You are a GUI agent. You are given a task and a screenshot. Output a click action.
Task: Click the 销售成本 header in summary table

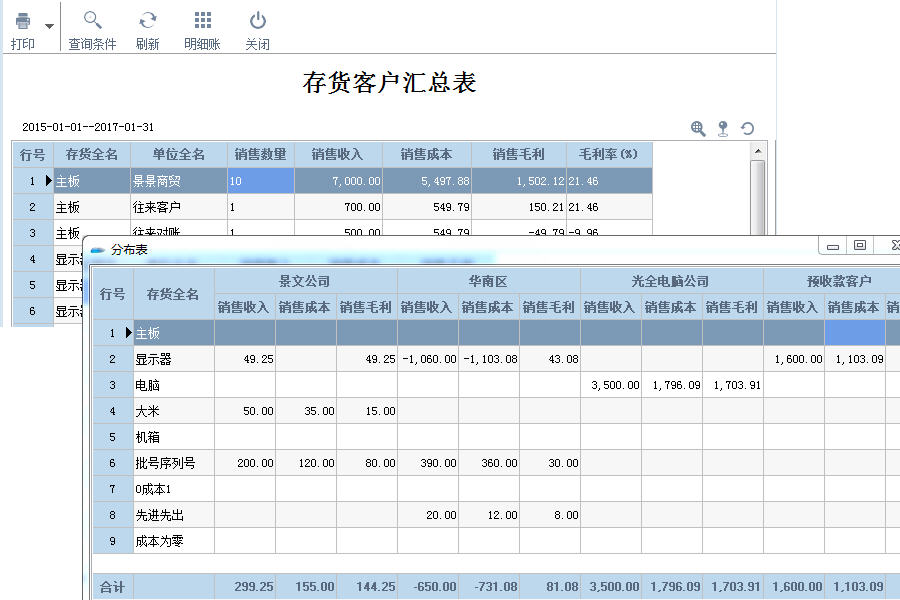pos(426,154)
